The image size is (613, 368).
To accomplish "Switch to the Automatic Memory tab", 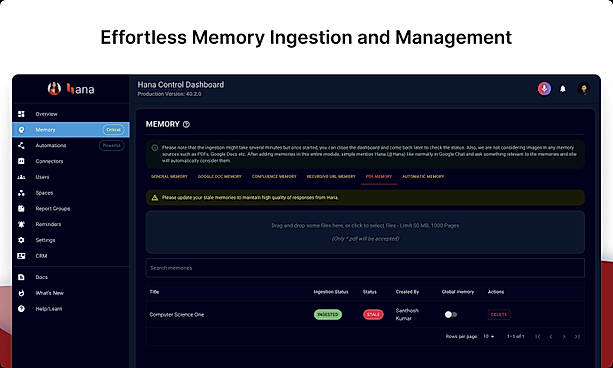I will tap(423, 177).
